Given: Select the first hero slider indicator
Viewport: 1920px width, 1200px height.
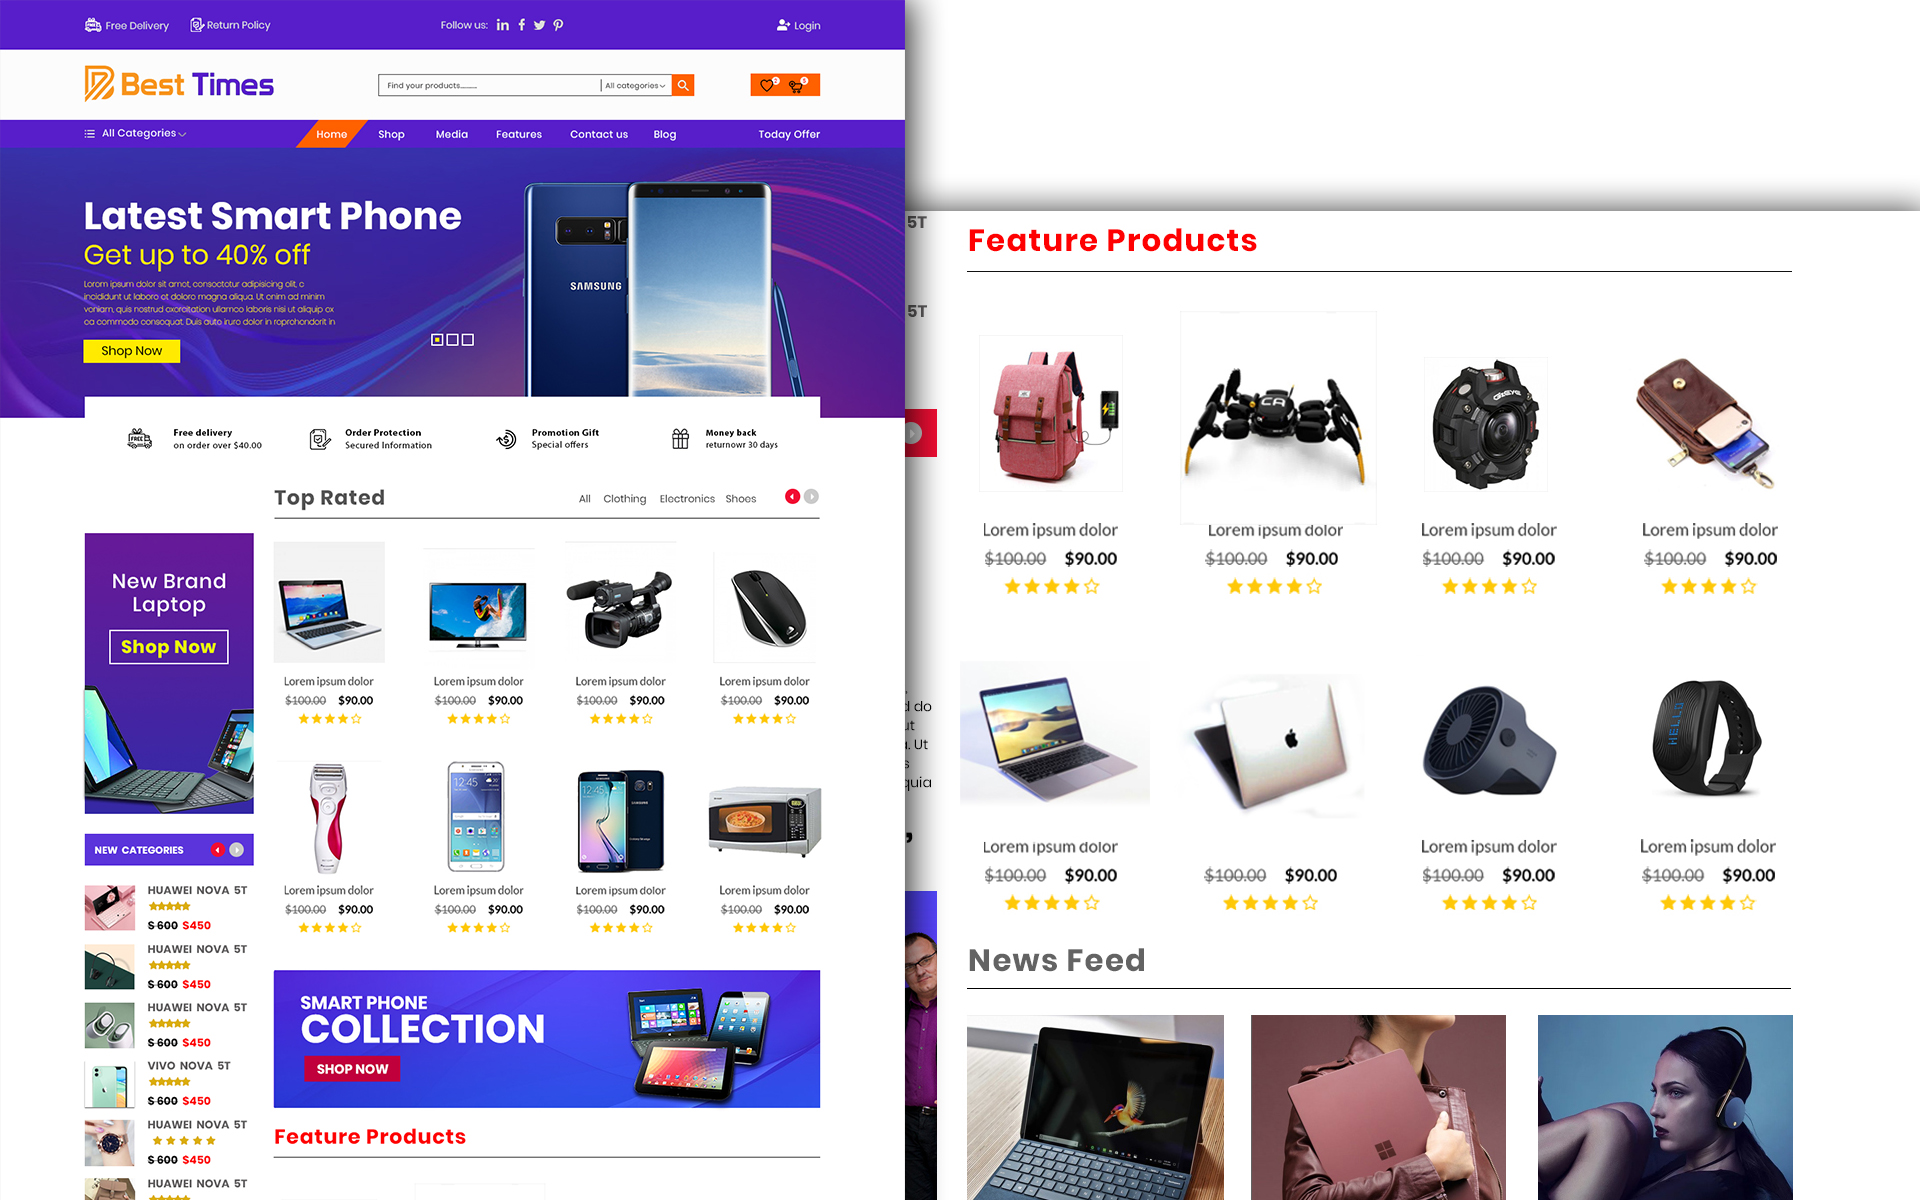Looking at the screenshot, I should pyautogui.click(x=437, y=340).
